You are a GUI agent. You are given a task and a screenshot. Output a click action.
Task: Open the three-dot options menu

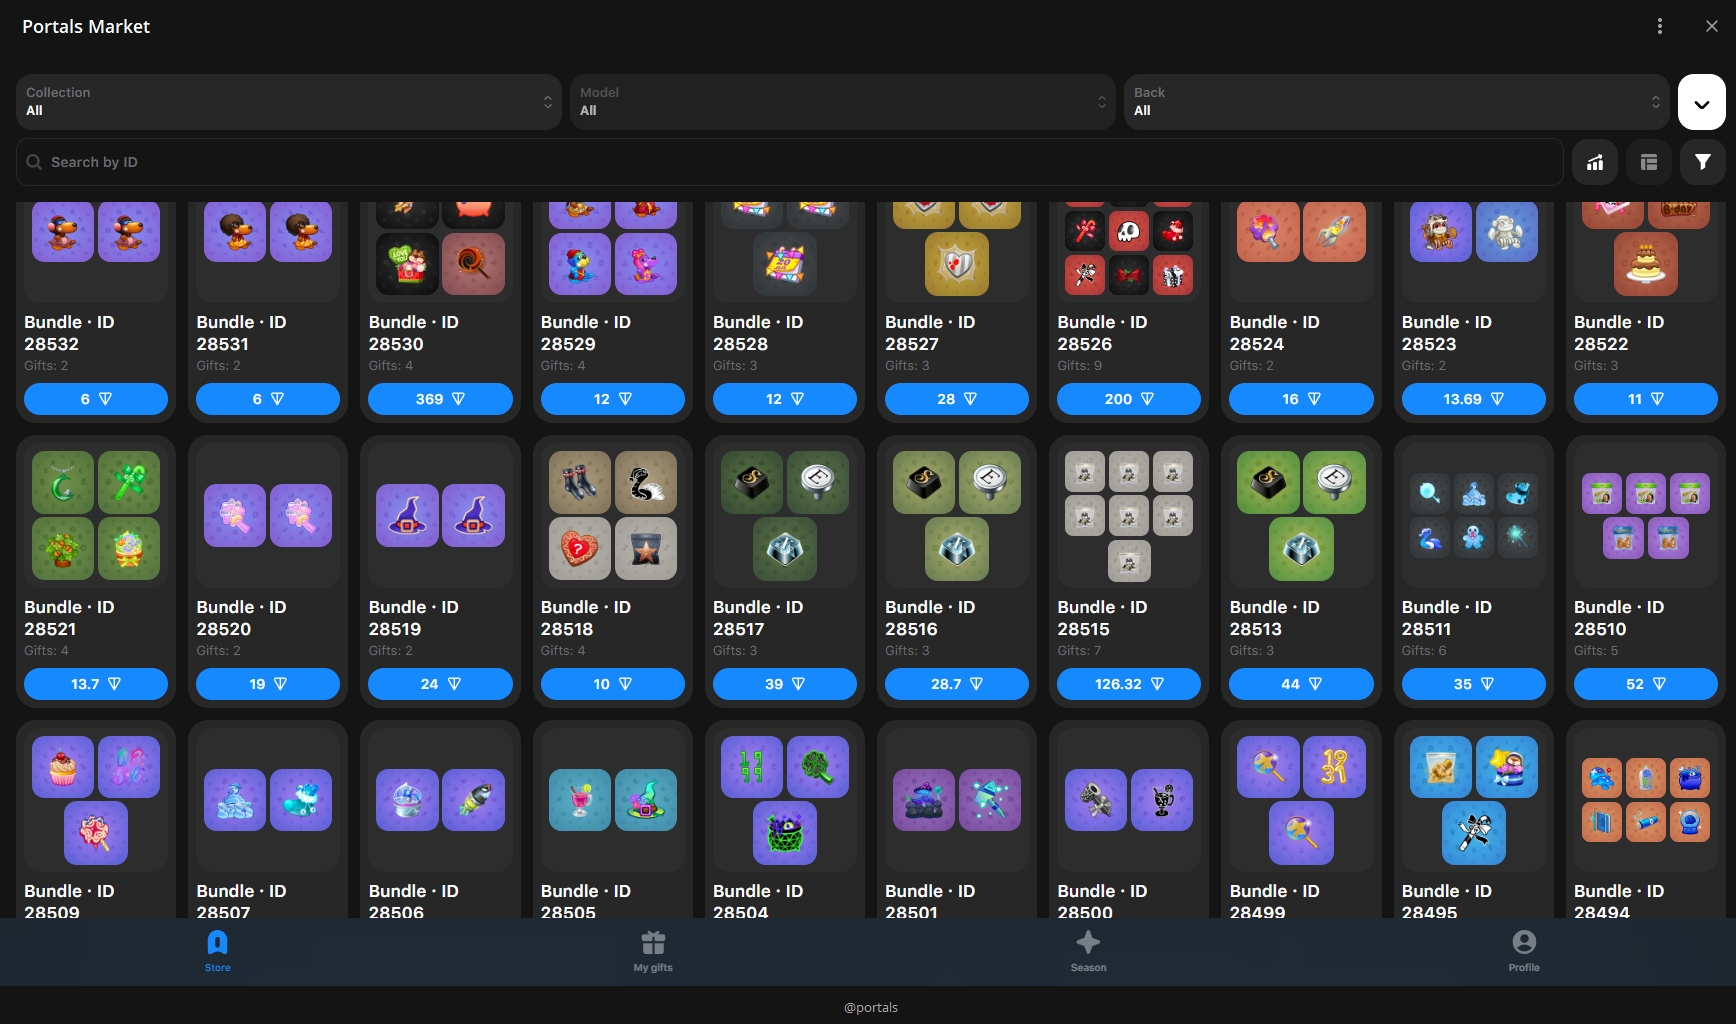(x=1660, y=26)
